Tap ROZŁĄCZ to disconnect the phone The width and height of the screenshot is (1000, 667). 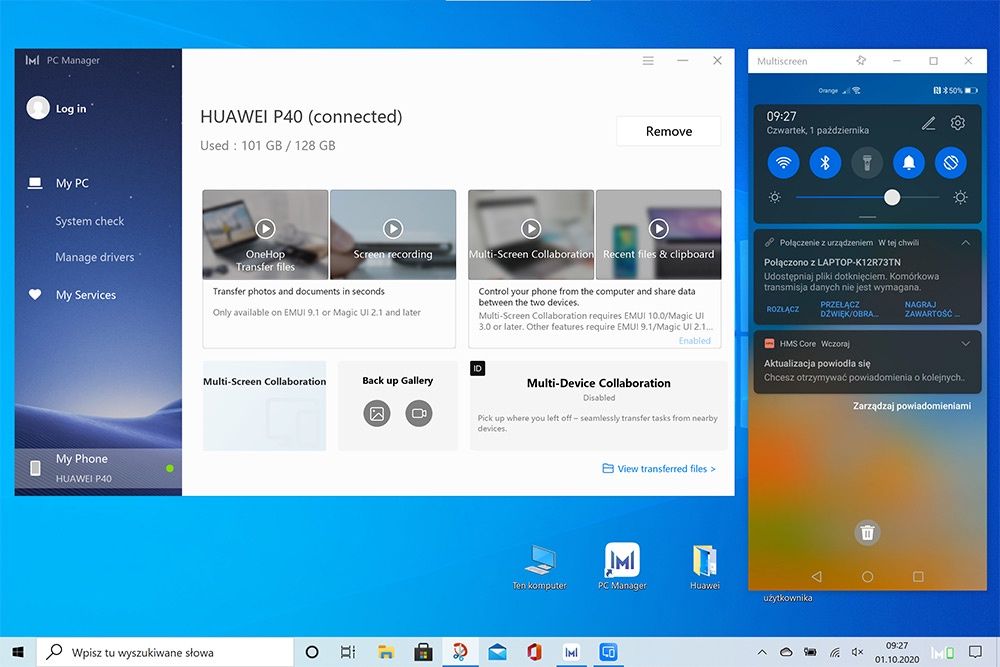(783, 309)
